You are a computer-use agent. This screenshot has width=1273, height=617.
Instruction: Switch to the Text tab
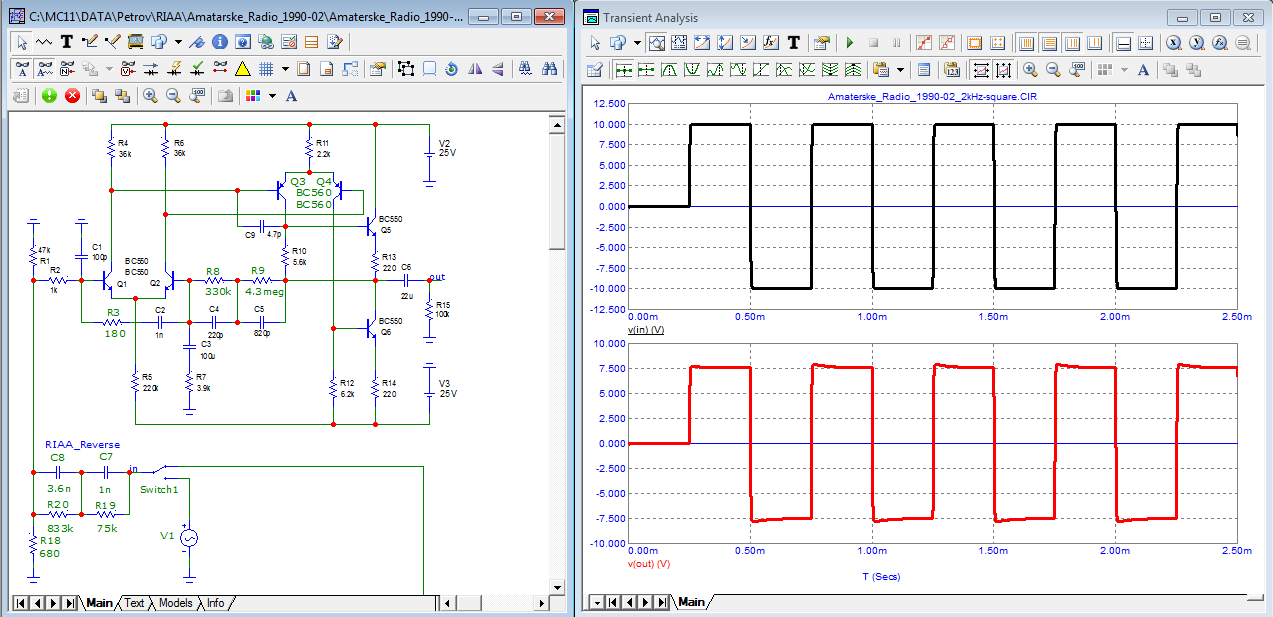click(134, 603)
